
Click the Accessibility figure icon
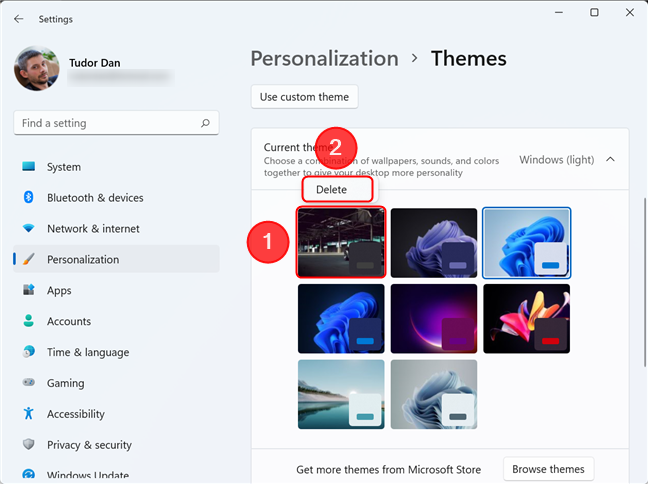point(29,413)
